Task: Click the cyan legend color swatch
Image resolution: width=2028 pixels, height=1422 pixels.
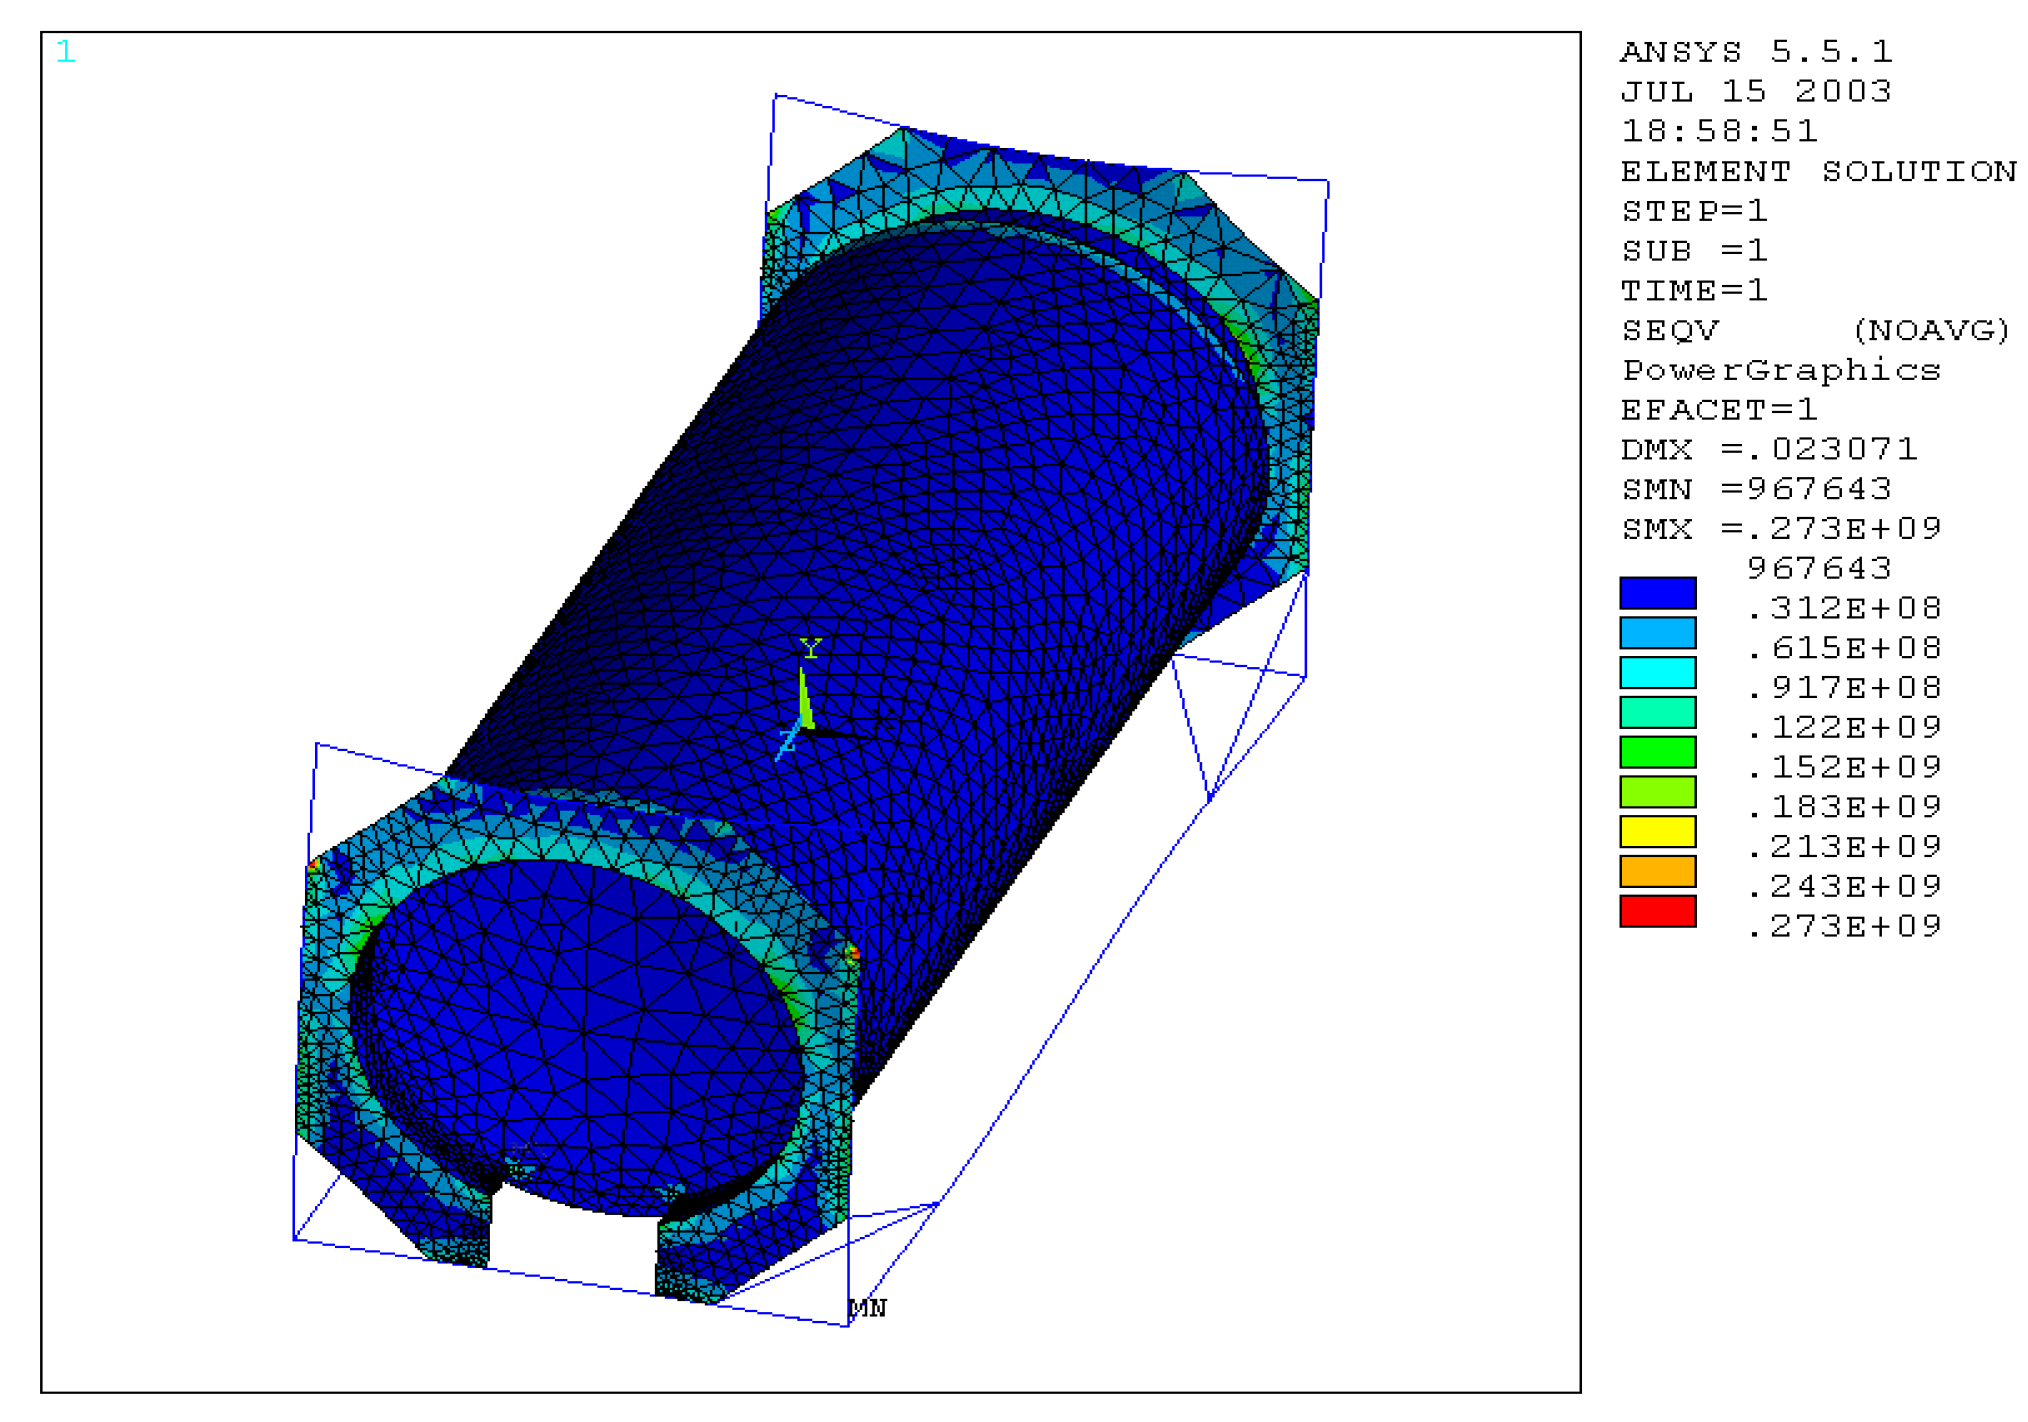Action: point(1657,672)
